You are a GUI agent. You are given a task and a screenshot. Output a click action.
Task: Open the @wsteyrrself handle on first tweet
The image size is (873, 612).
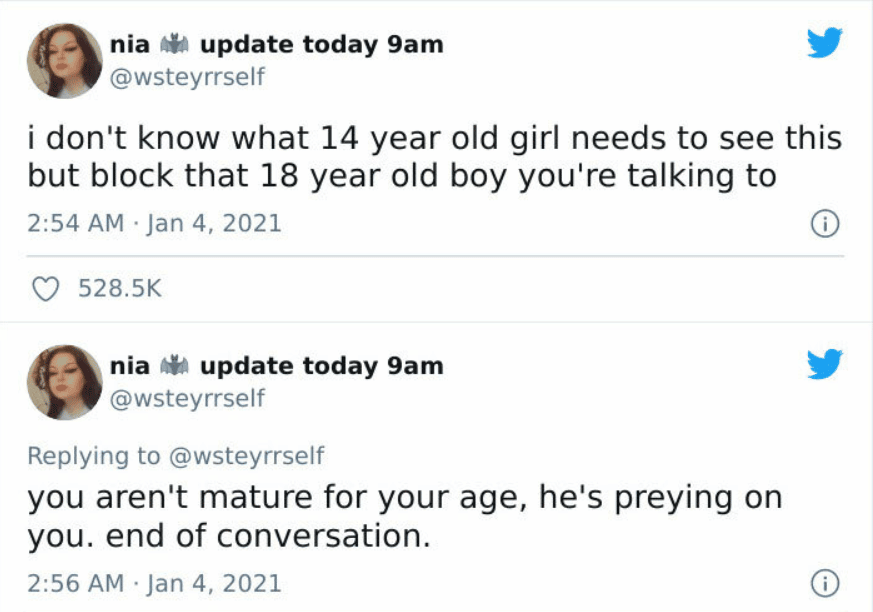187,77
